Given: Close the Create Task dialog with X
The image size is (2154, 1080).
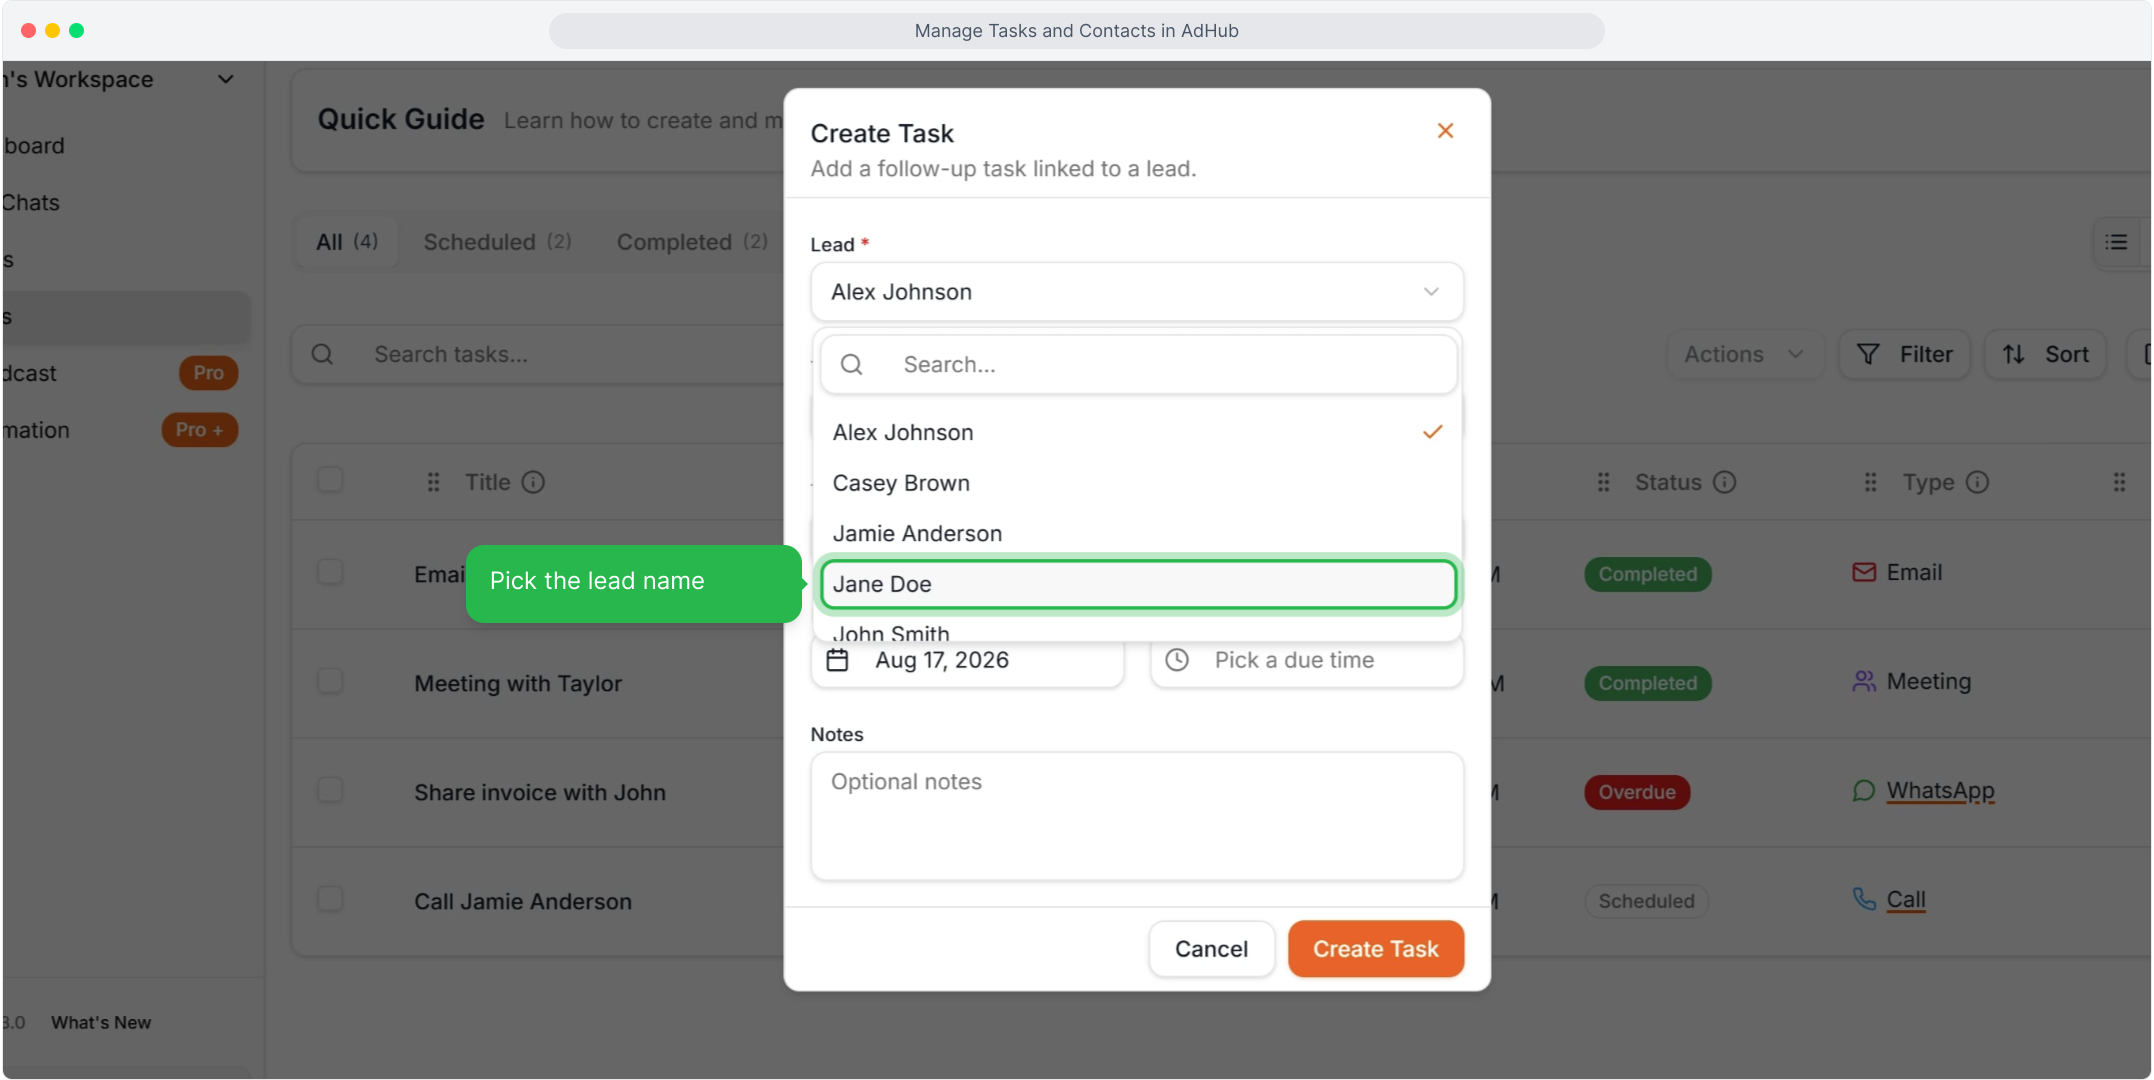Looking at the screenshot, I should [x=1444, y=131].
